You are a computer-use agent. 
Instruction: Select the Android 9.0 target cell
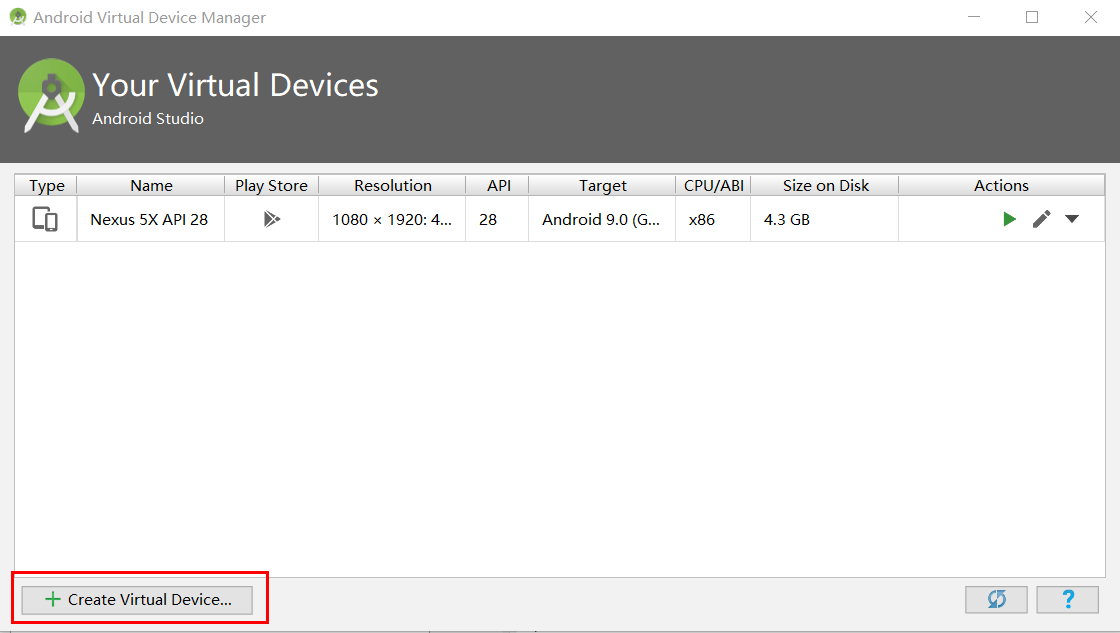pos(602,219)
